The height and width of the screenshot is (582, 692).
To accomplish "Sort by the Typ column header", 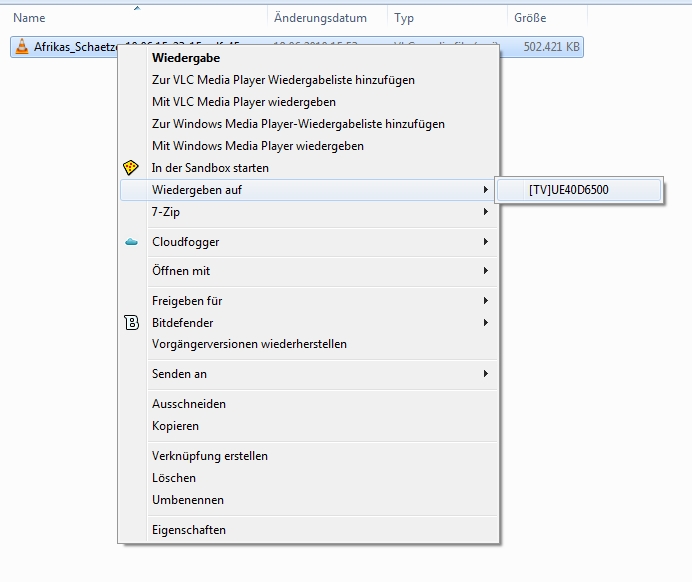I will pos(447,18).
